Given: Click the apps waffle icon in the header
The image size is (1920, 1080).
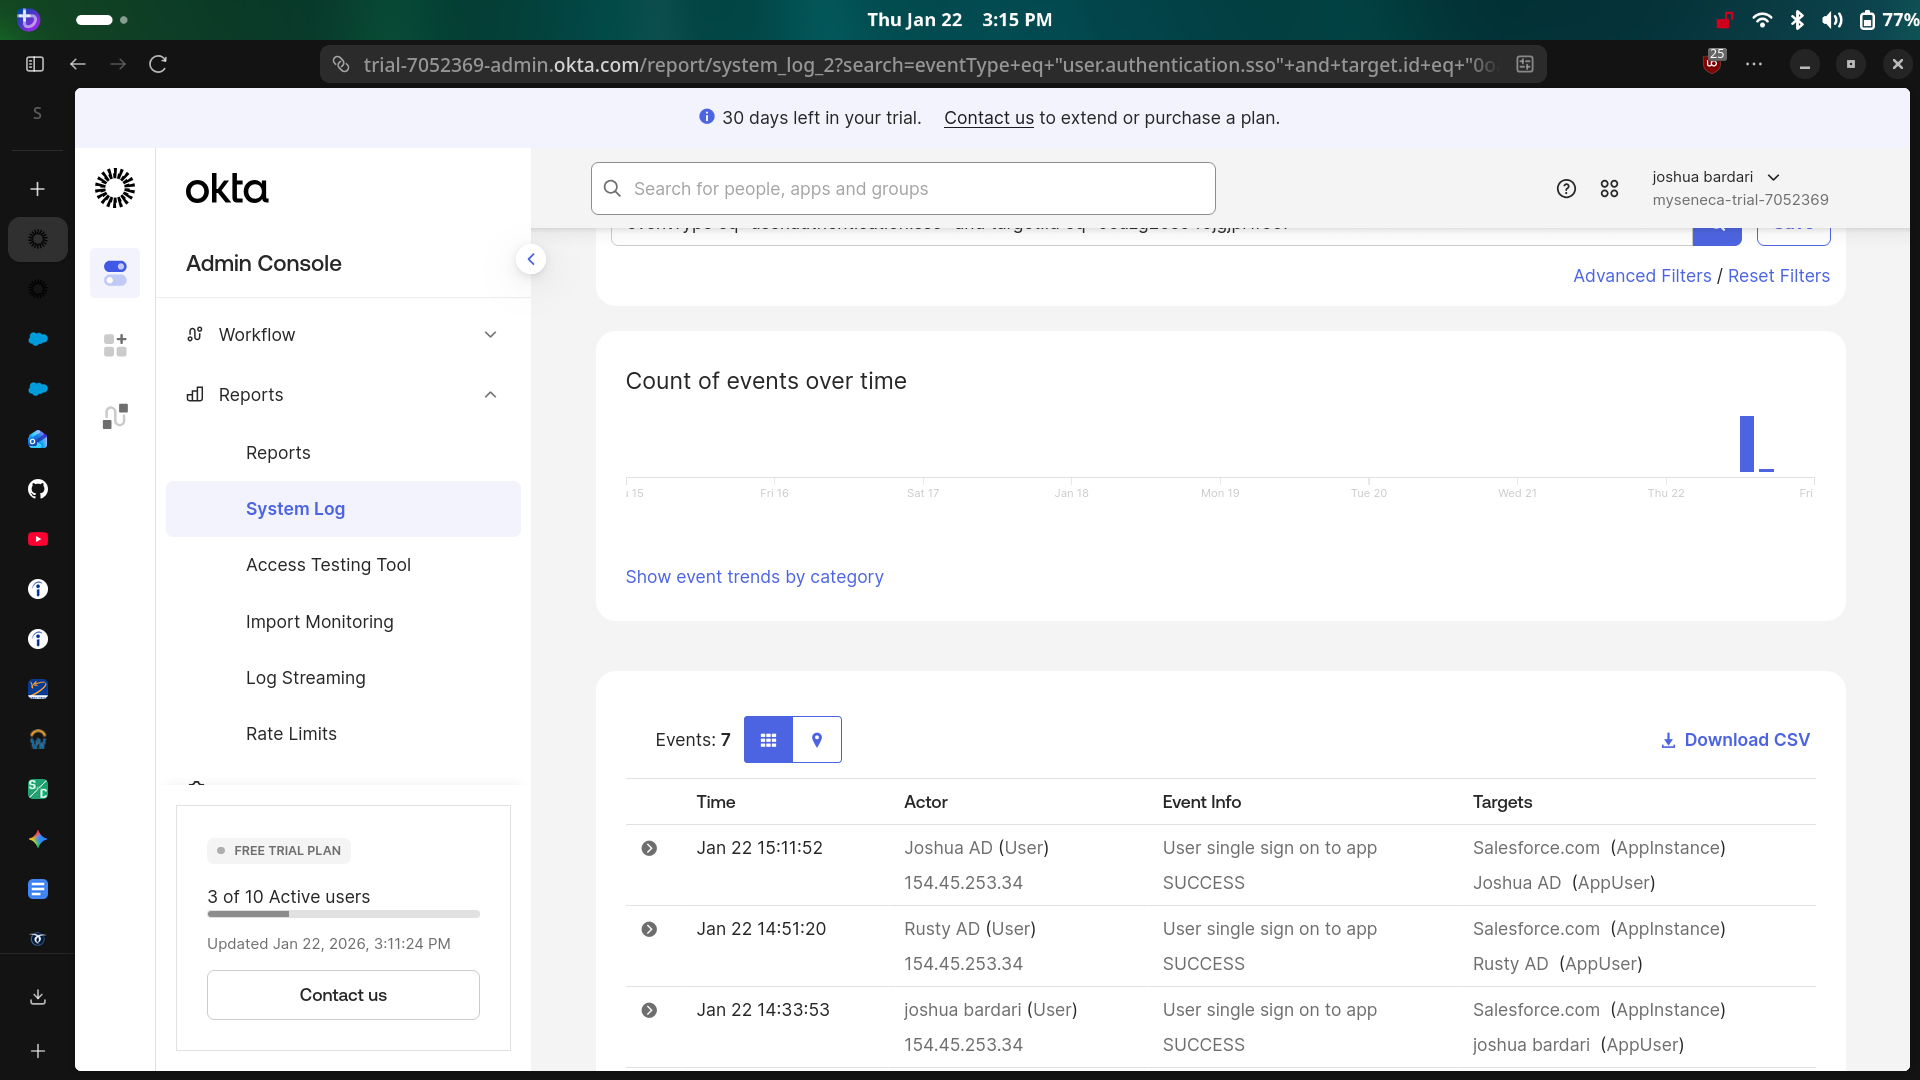Looking at the screenshot, I should [x=1610, y=188].
